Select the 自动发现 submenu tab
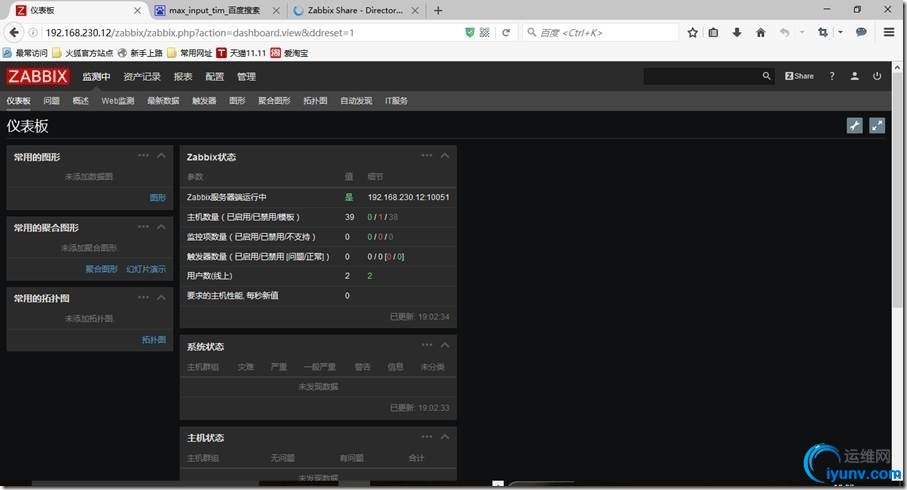Viewport: 907px width, 490px height. [356, 101]
